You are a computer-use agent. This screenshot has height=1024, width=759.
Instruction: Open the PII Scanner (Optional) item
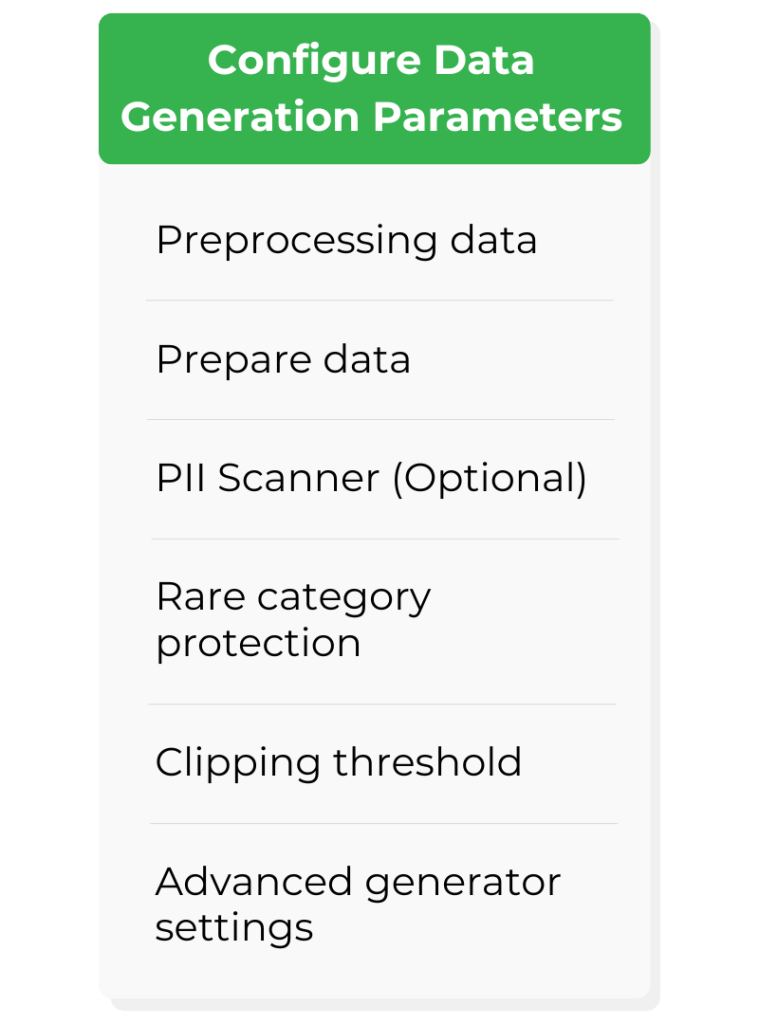371,479
